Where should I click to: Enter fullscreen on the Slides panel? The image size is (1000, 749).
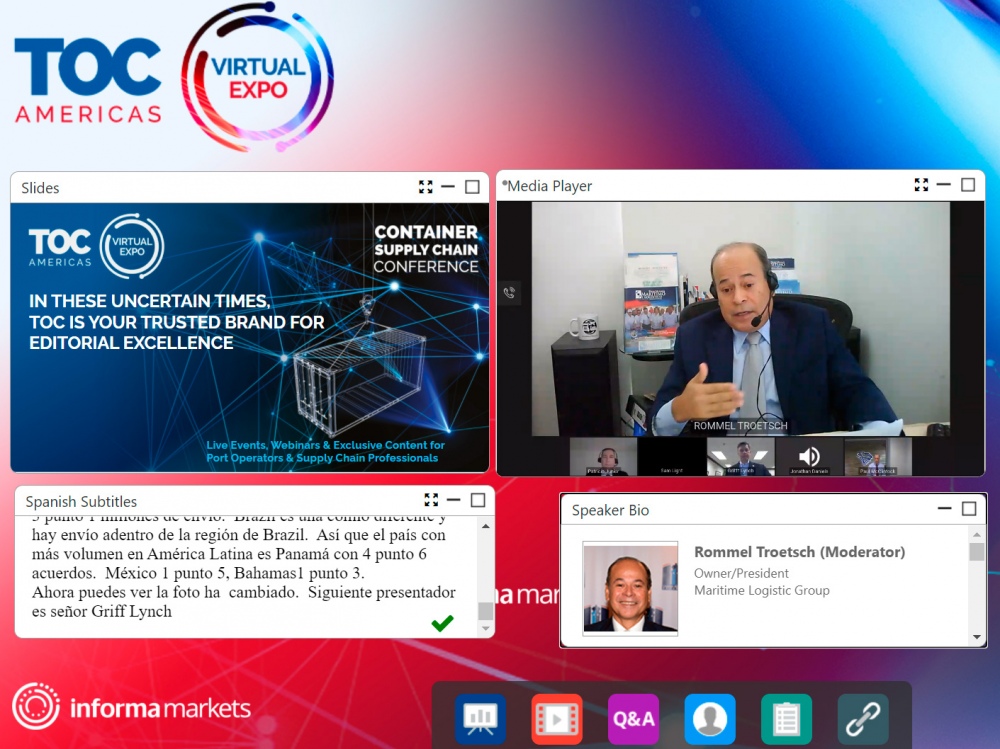coord(425,187)
